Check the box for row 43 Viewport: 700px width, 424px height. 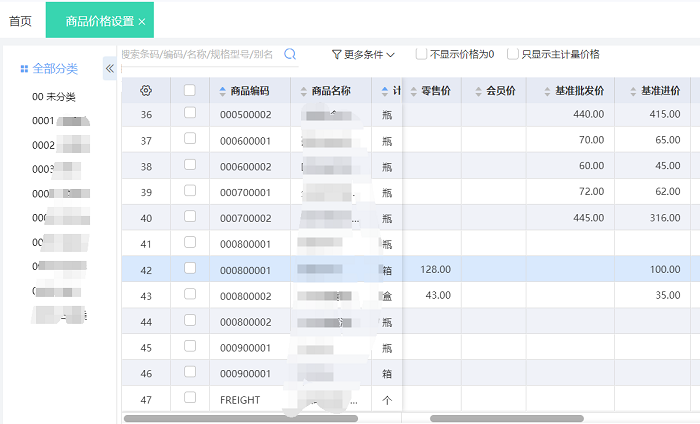pos(190,294)
